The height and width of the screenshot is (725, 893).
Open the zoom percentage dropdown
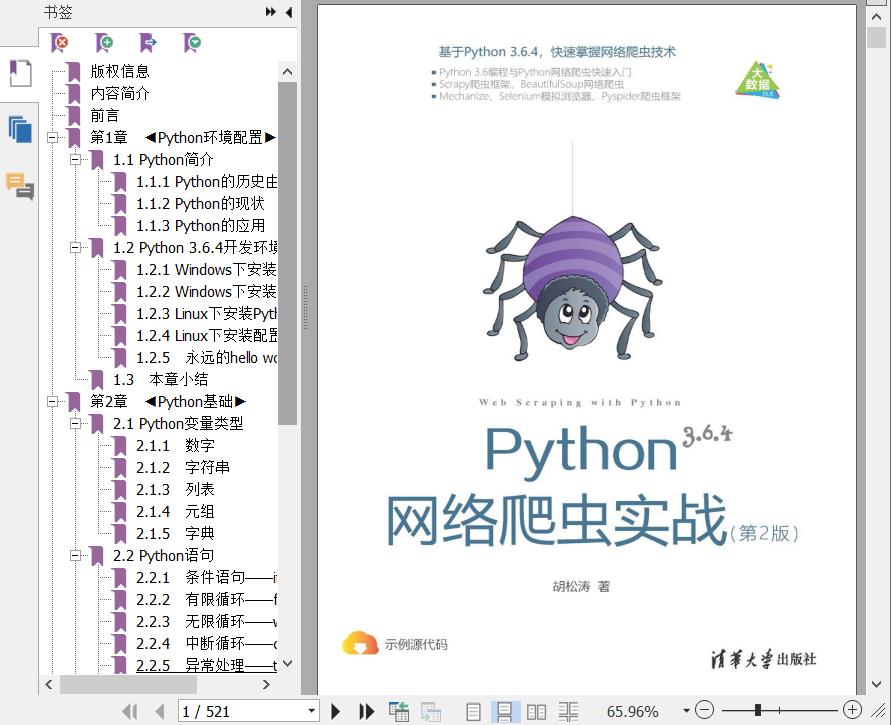coord(686,711)
